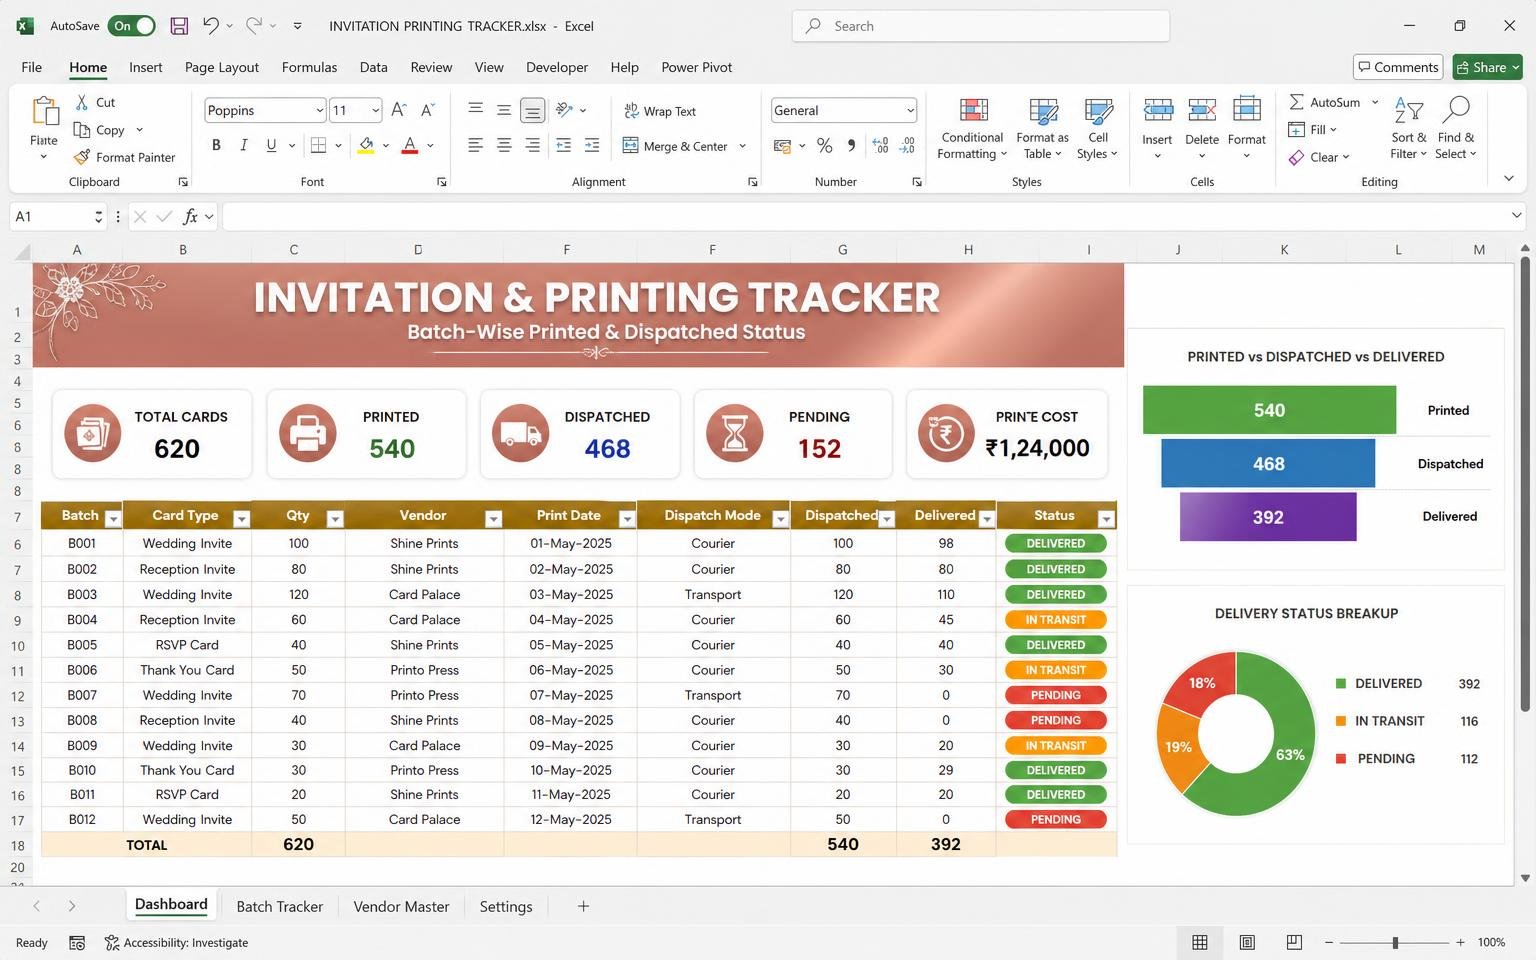Image resolution: width=1536 pixels, height=960 pixels.
Task: Click Accessibility: Investigate in status bar
Action: (x=177, y=942)
